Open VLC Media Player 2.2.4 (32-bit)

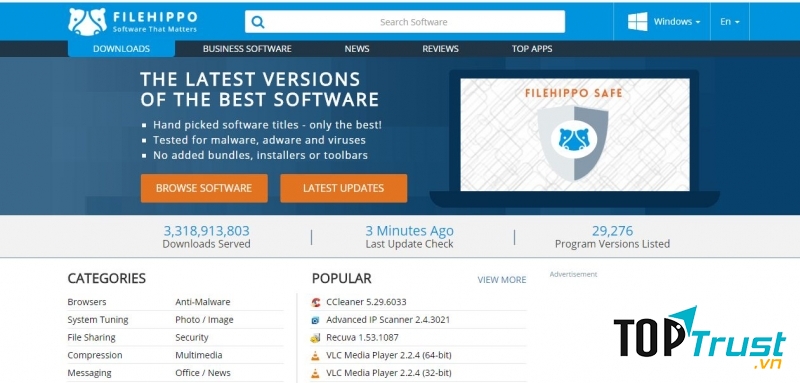(x=389, y=373)
